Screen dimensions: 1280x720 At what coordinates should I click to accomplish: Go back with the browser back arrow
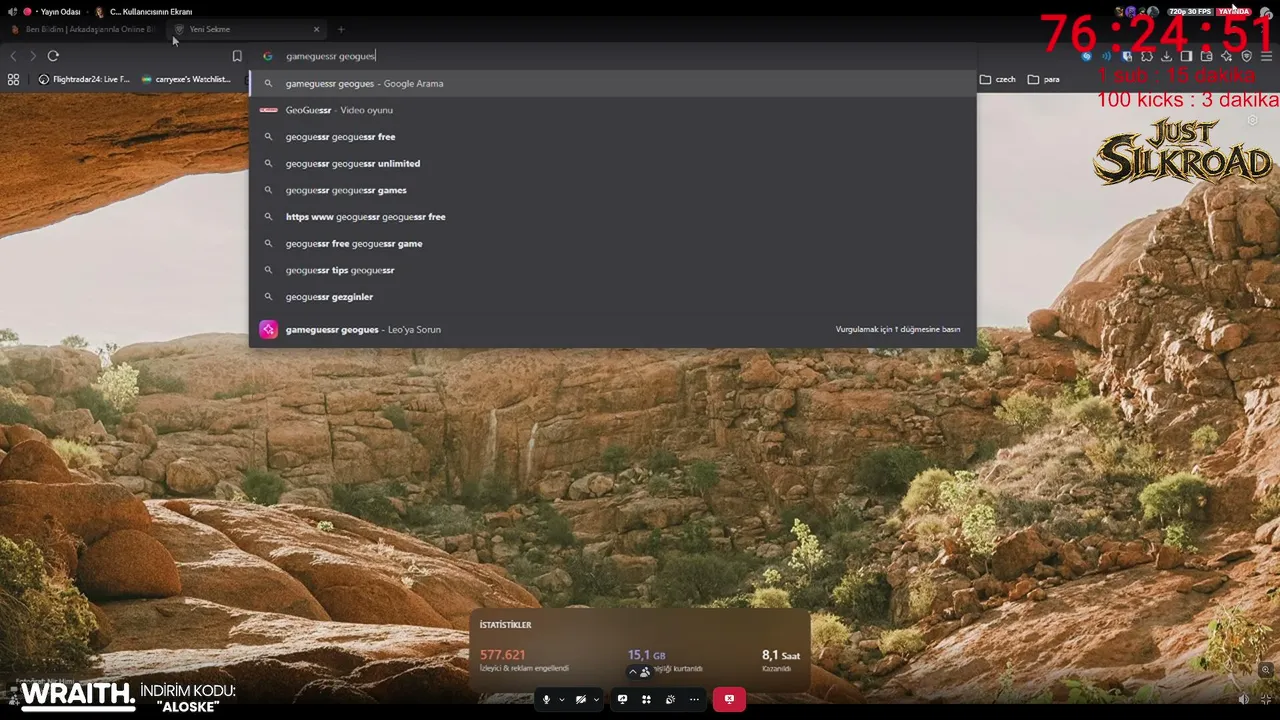point(13,56)
